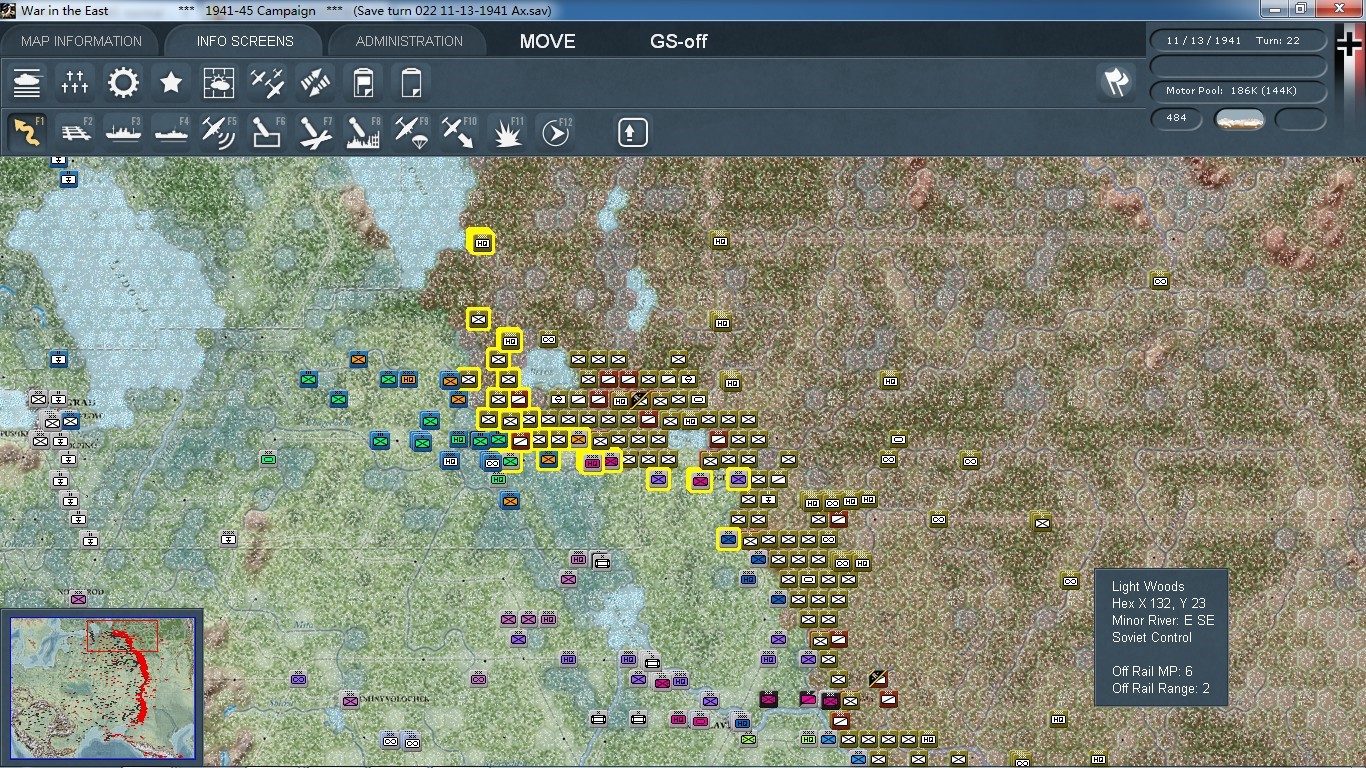Open the weather map icon
The image size is (1366, 768).
pos(219,82)
